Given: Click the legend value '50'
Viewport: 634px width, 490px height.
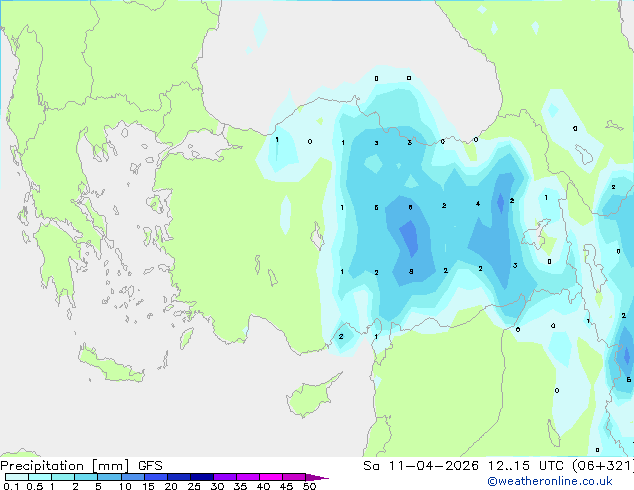Looking at the screenshot, I should (309, 486).
